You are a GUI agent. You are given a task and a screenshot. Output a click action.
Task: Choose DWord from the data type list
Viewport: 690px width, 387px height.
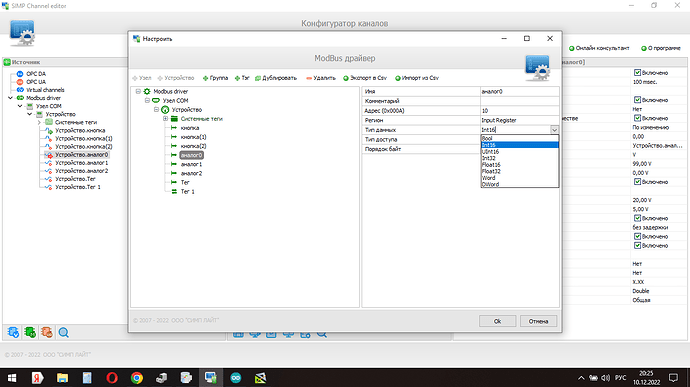[520, 184]
